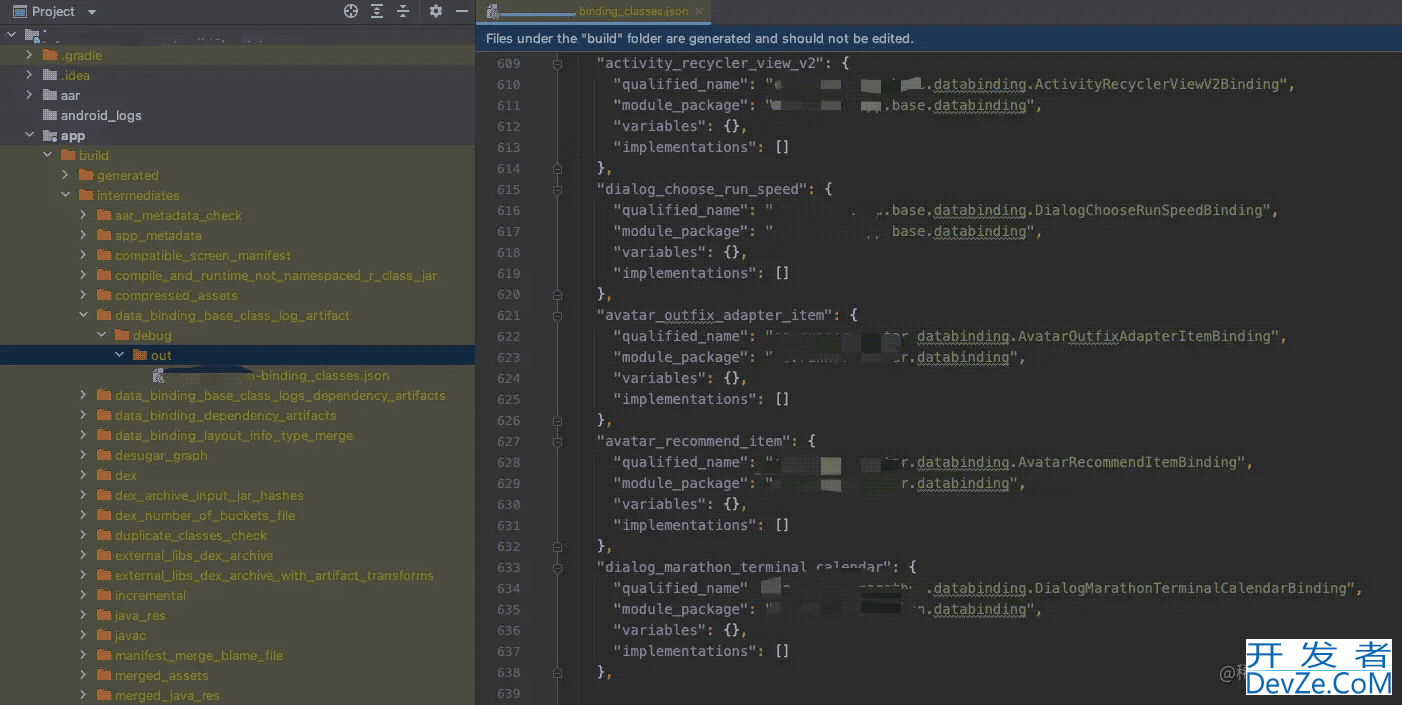Viewport: 1402px width, 705px height.
Task: Collapse the intermediates folder chevron
Action: click(66, 195)
